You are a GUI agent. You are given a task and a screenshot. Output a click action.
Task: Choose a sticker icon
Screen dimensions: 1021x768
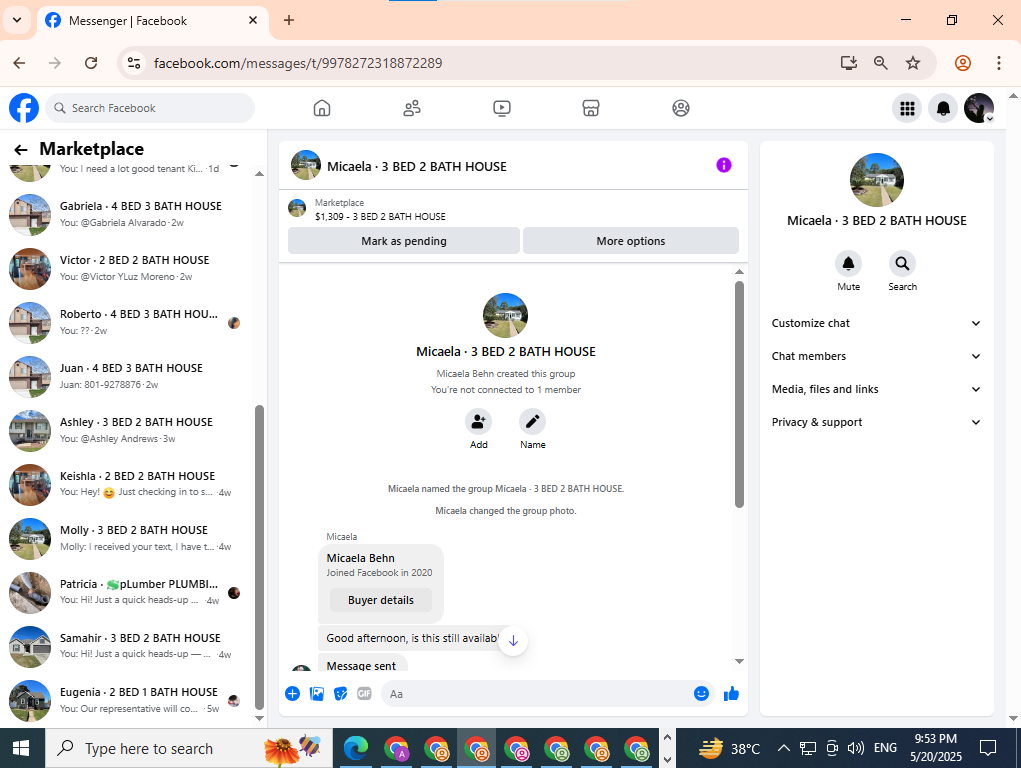[x=341, y=694]
